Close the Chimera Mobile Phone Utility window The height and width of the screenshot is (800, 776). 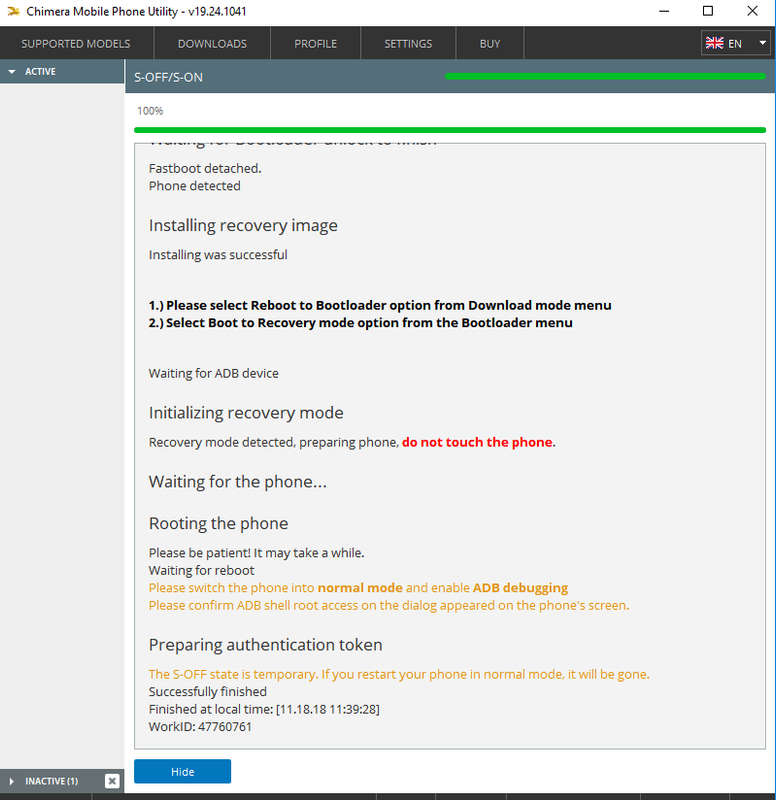(752, 11)
